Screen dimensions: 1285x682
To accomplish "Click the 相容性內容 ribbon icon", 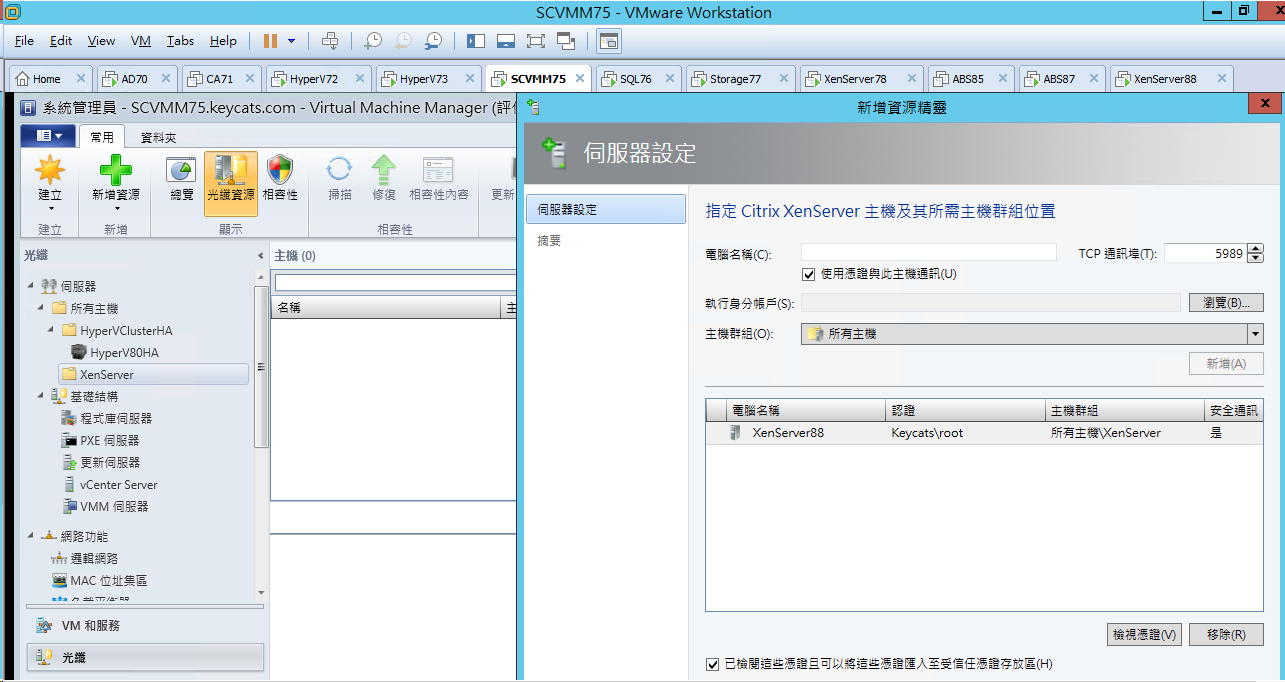I will tap(438, 169).
